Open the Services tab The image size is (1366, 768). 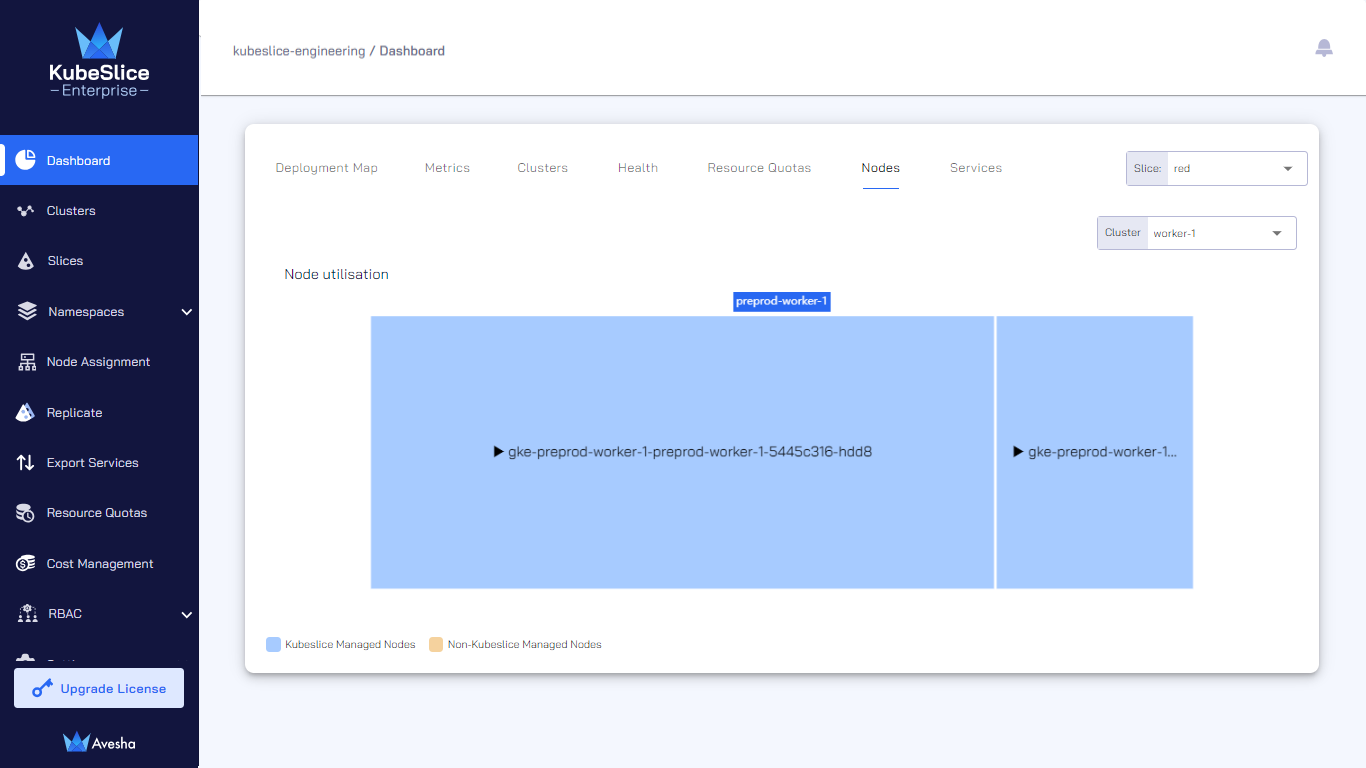pyautogui.click(x=976, y=168)
